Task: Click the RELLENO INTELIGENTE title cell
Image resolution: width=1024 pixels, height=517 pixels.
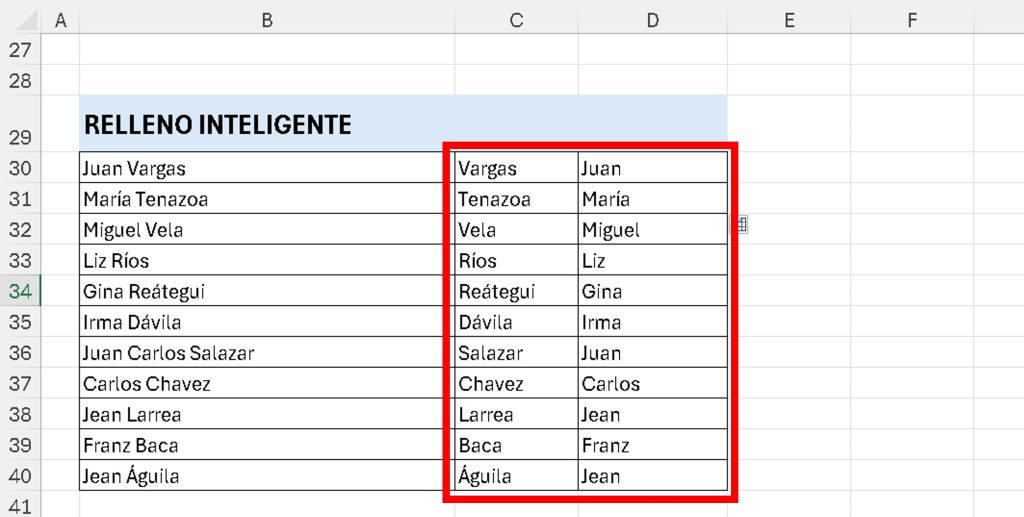Action: [403, 123]
